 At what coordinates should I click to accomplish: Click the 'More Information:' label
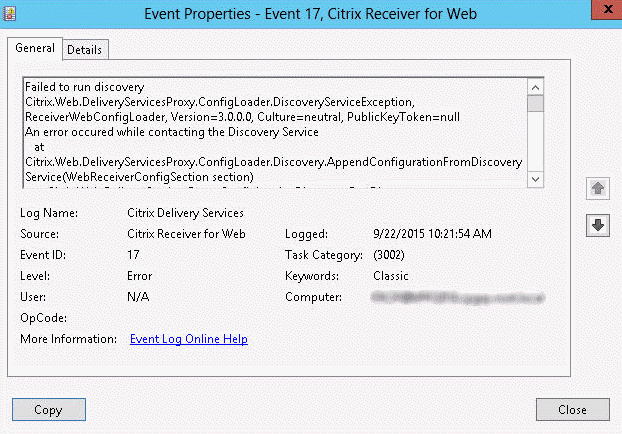click(x=69, y=339)
